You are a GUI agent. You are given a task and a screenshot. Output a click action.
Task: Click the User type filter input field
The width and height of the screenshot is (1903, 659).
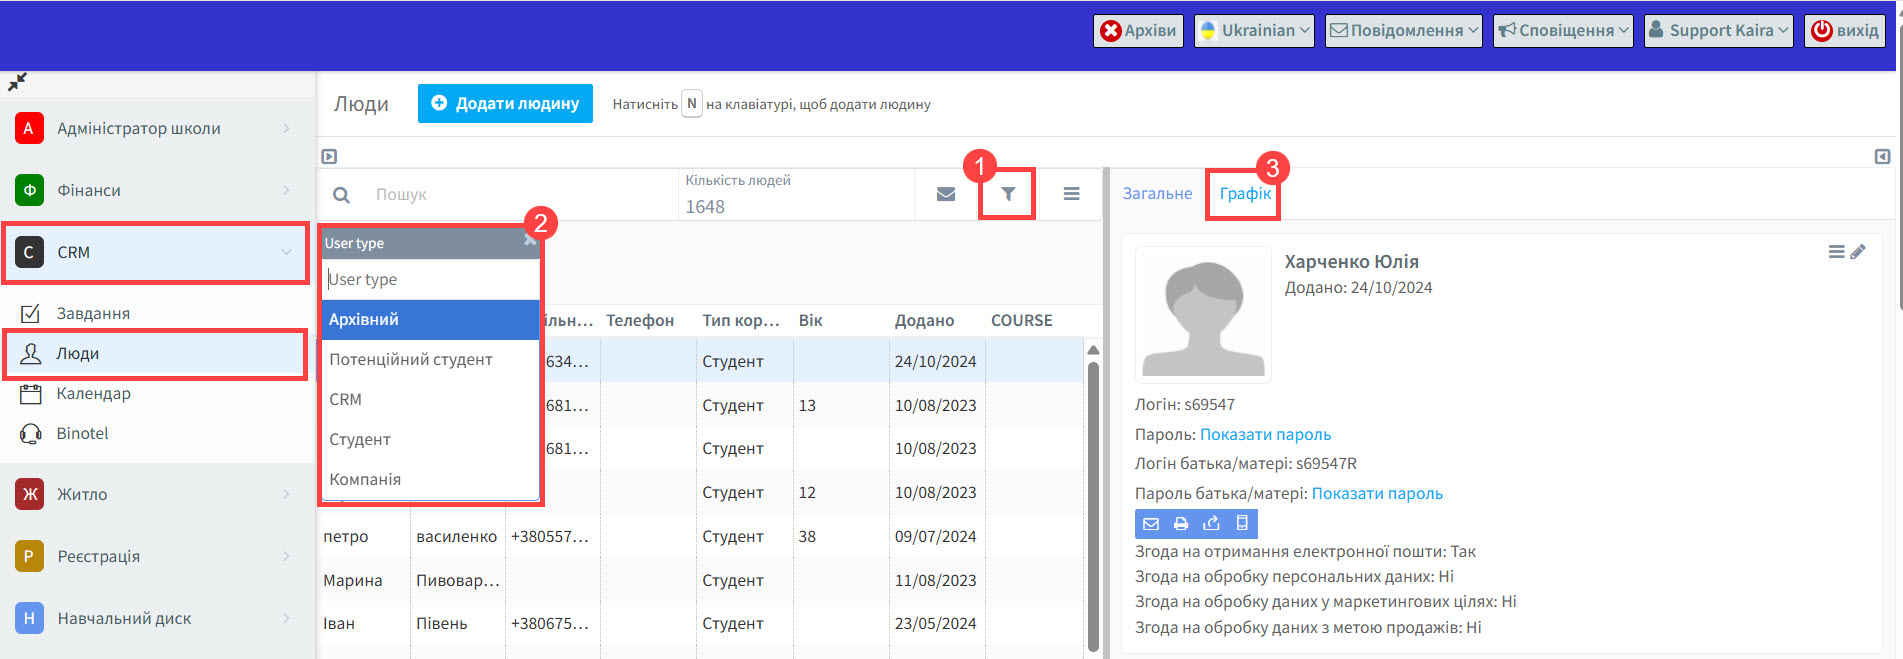(x=431, y=279)
